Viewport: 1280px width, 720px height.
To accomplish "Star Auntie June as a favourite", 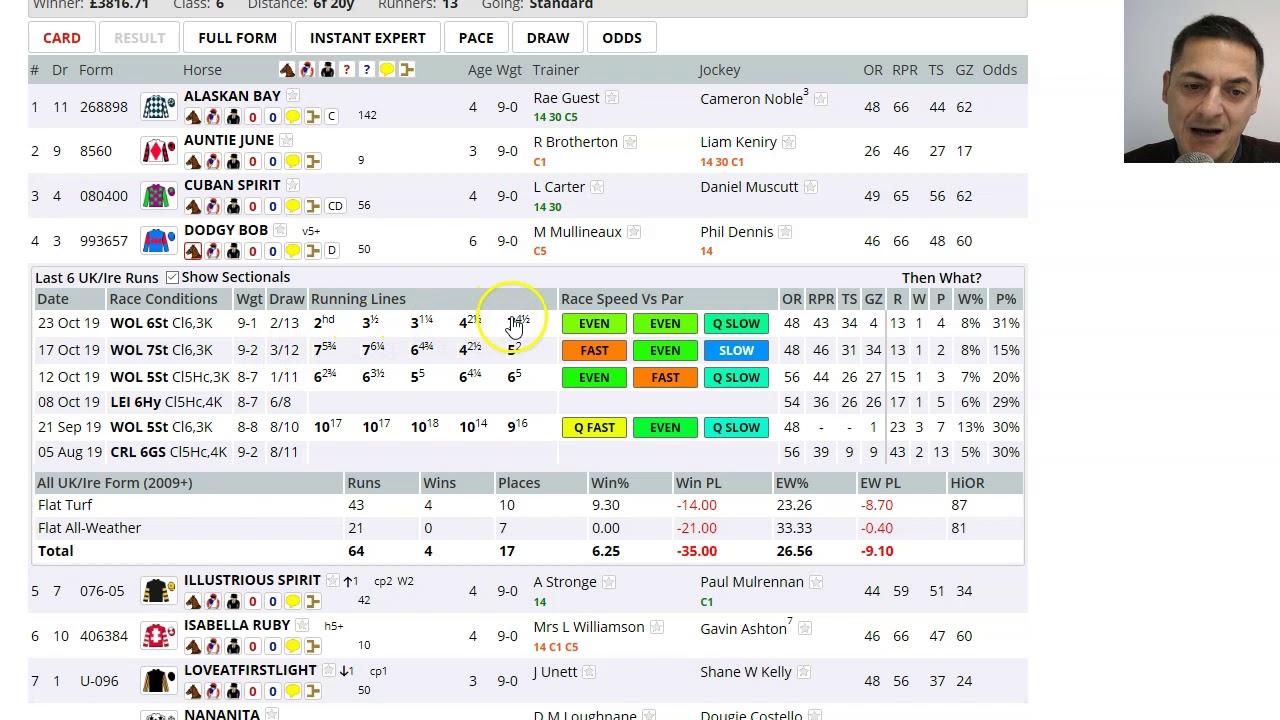I will [286, 141].
